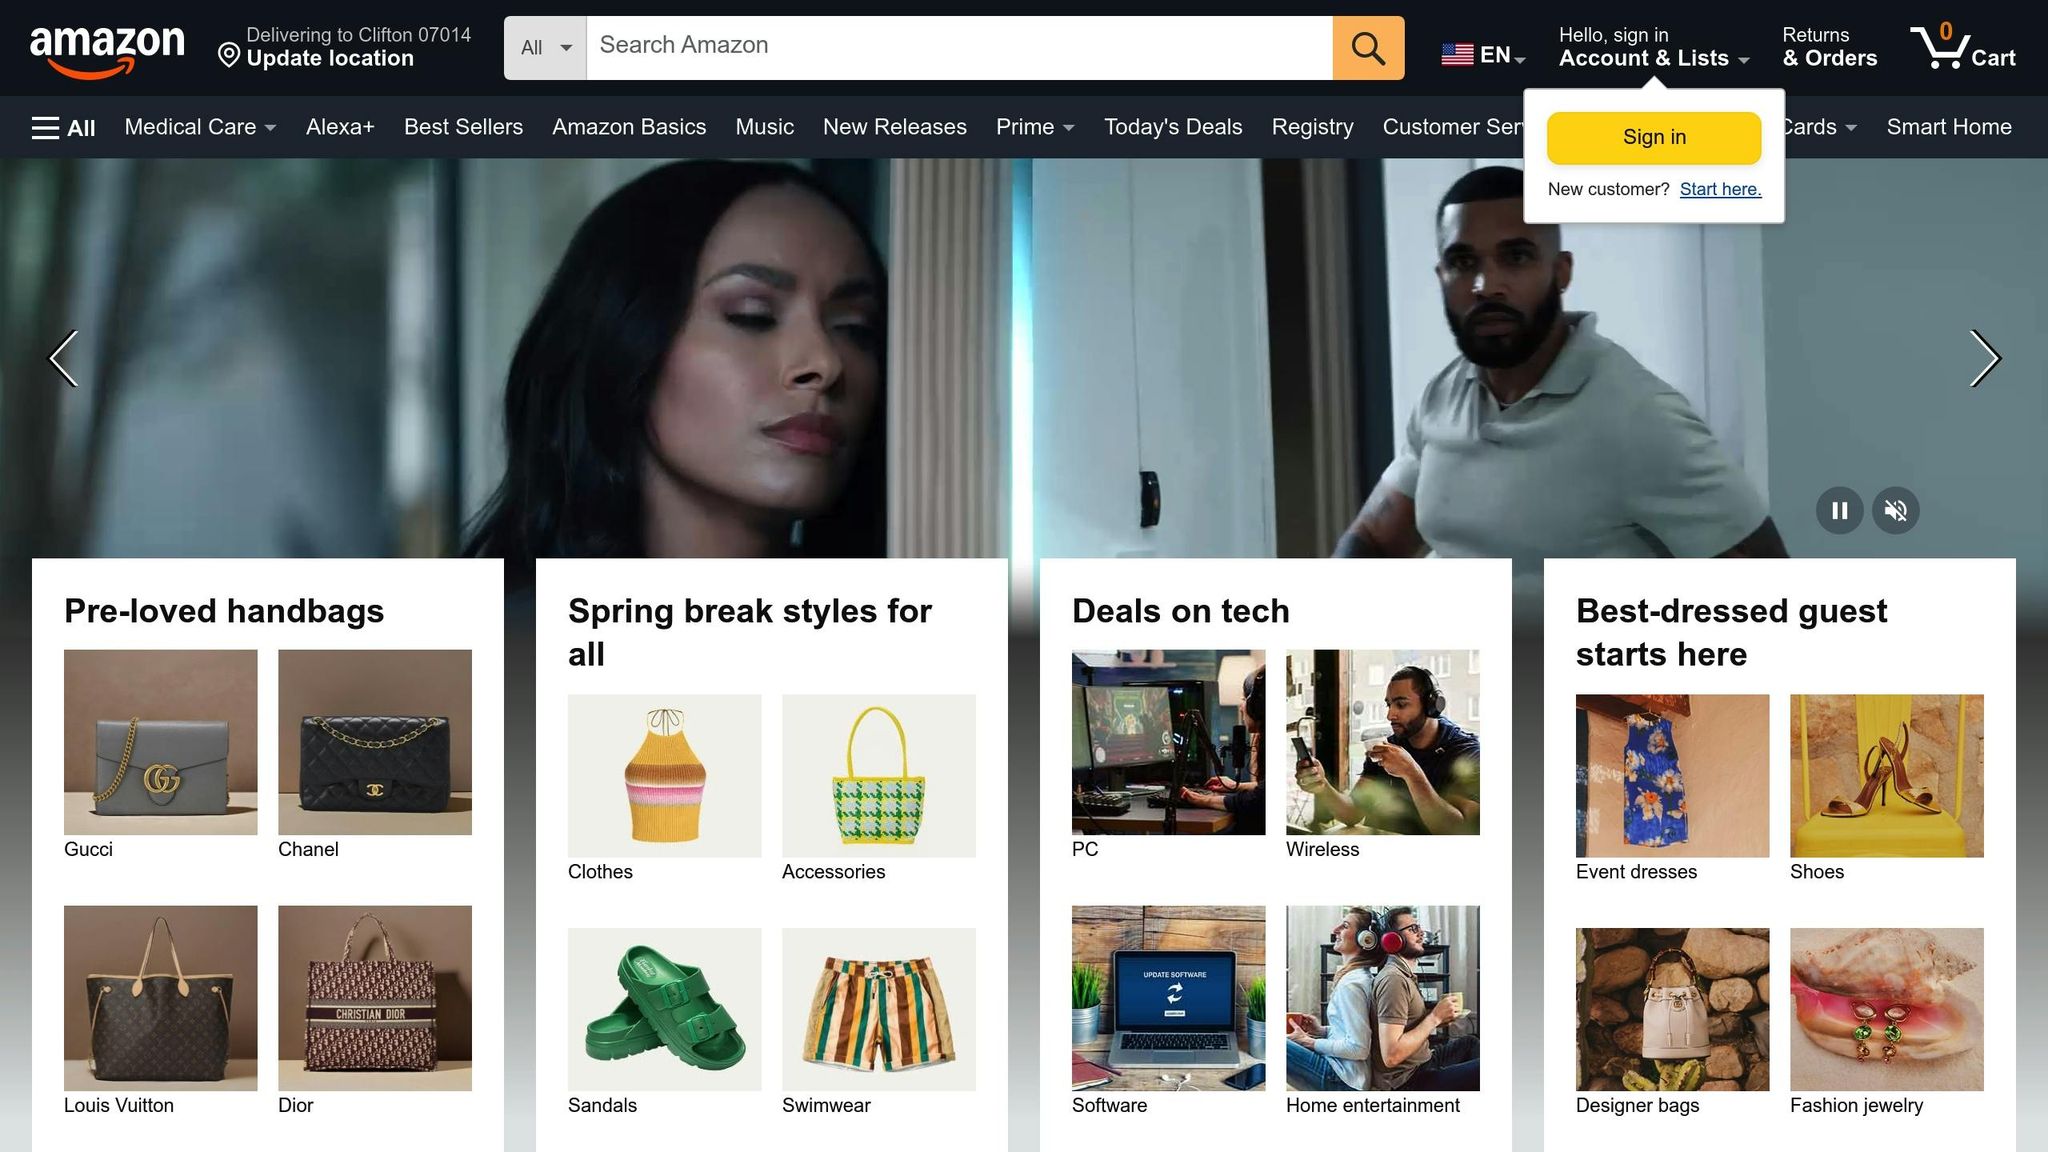Open Alexa+ in the nav bar
Image resolution: width=2048 pixels, height=1152 pixels.
pyautogui.click(x=340, y=127)
